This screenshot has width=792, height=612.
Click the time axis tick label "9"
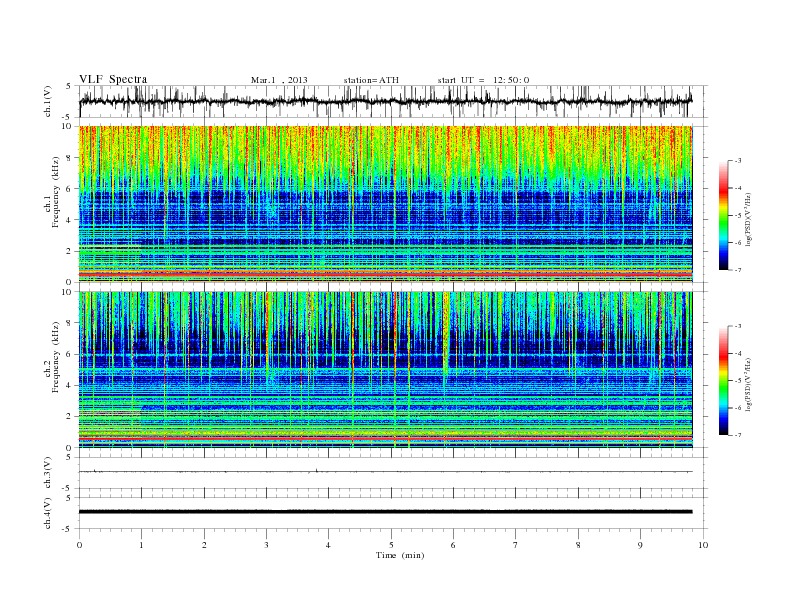click(x=640, y=545)
